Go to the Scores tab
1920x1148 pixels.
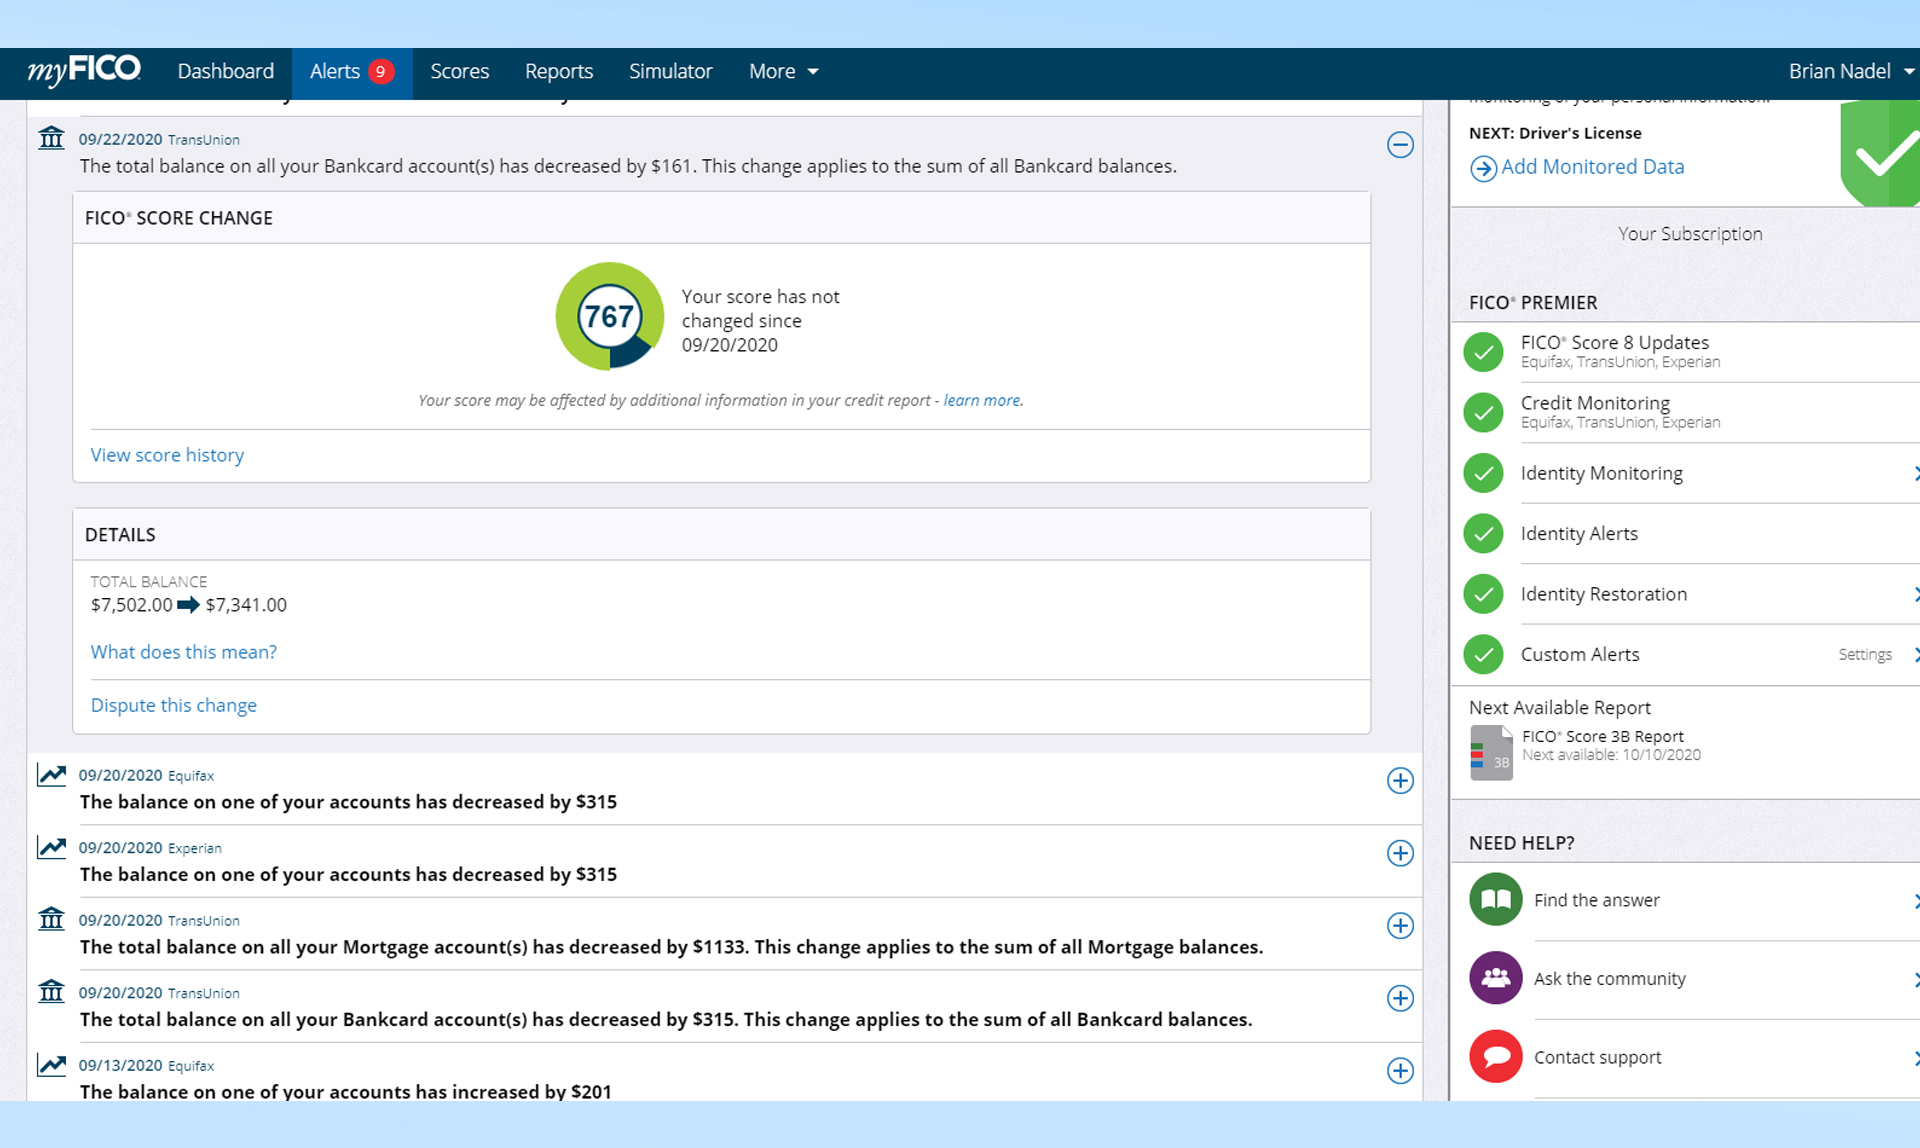(x=460, y=72)
